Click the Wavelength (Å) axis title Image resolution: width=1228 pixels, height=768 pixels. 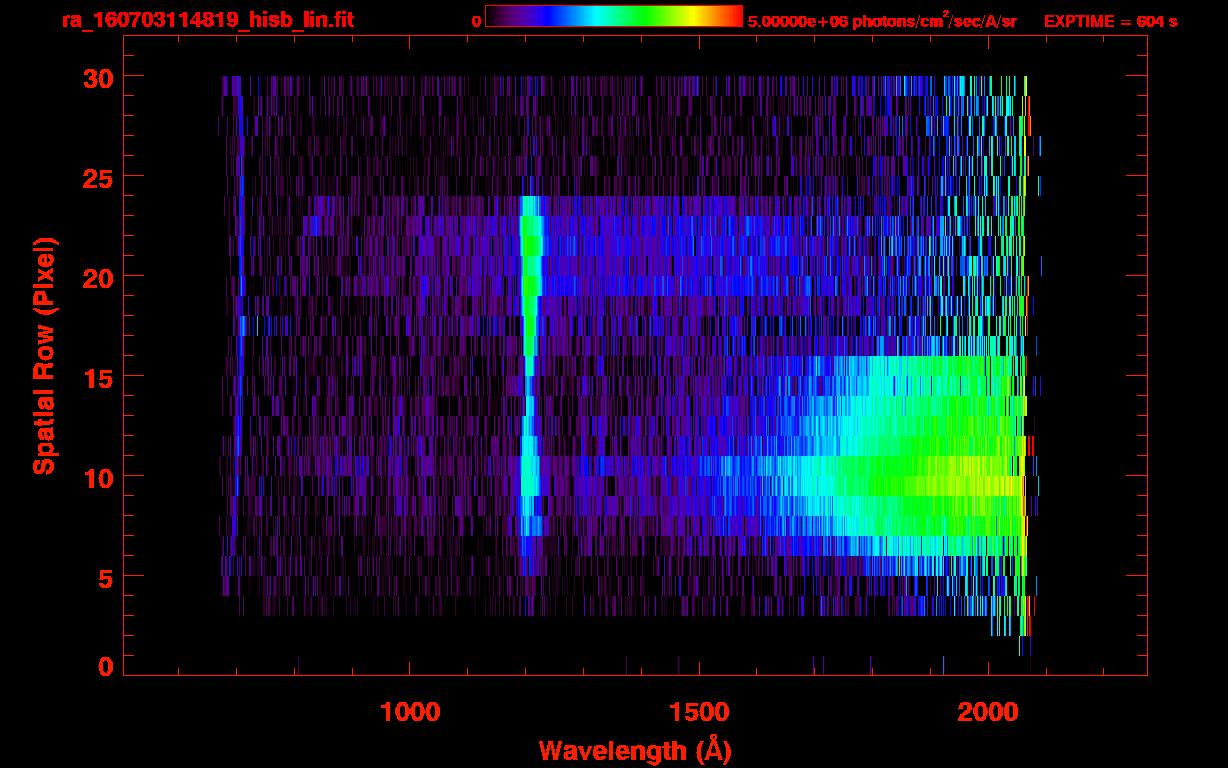[x=634, y=750]
